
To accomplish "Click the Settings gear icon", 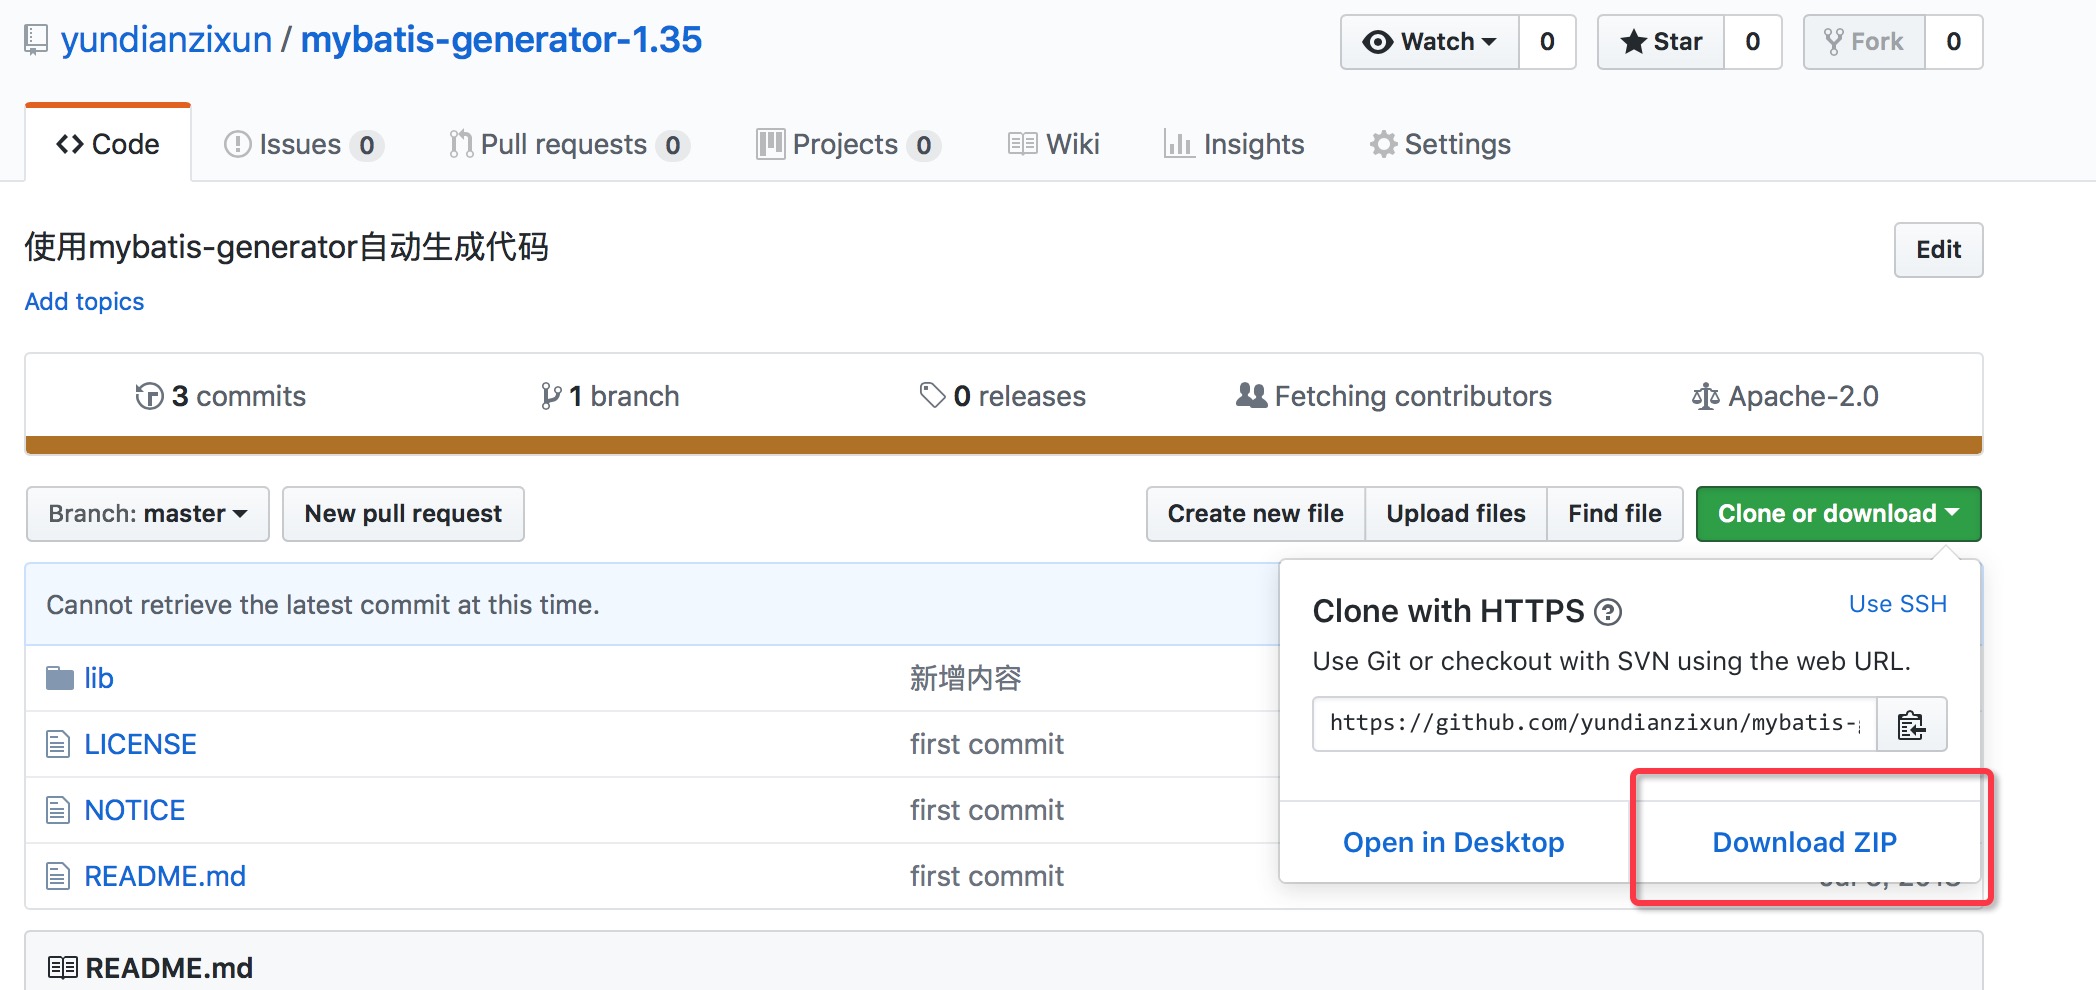I will (x=1383, y=145).
